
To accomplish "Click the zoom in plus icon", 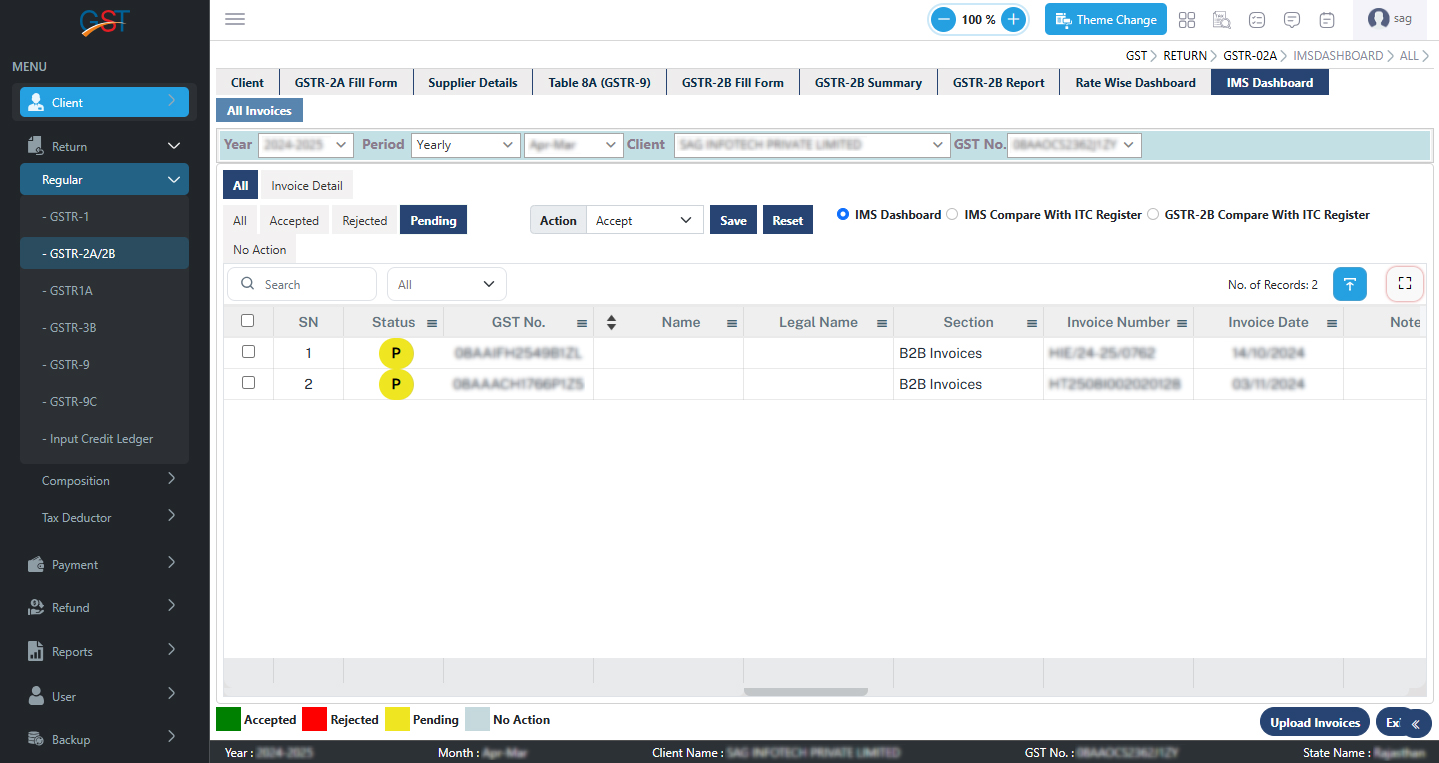I will point(1013,19).
